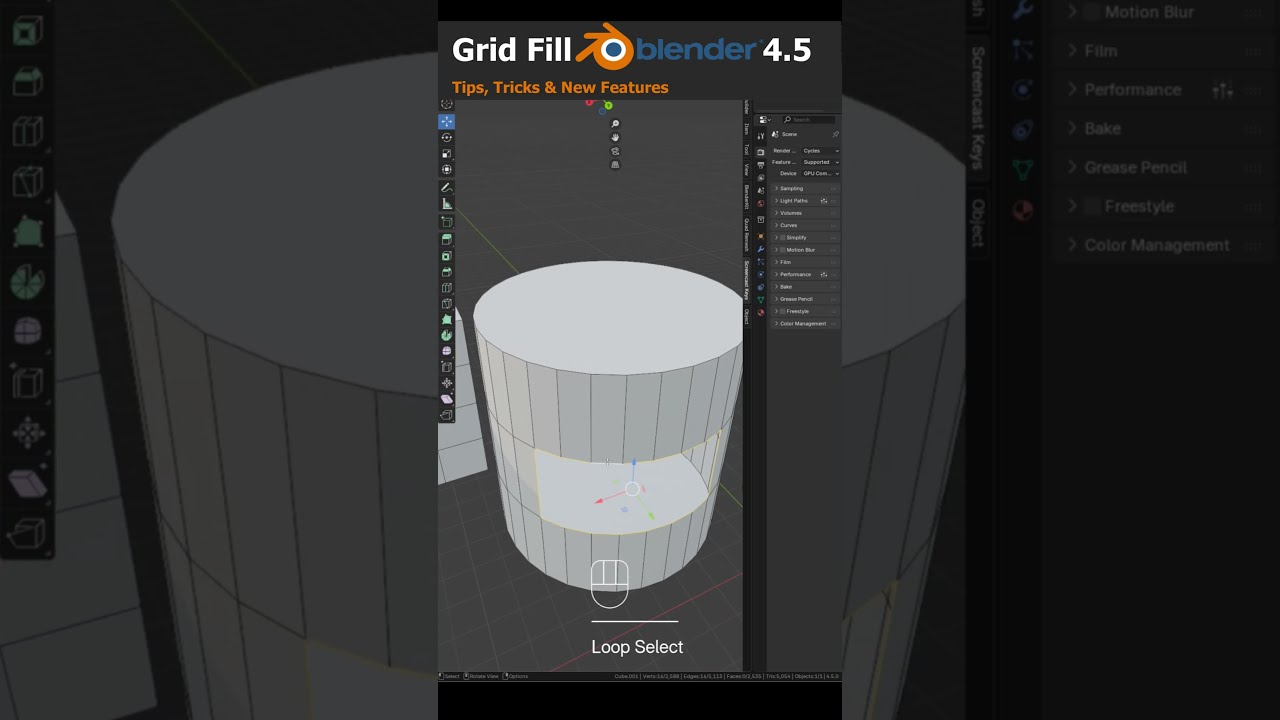Screen dimensions: 1280x720
Task: Select the Shrink/Fatten tool
Action: pyautogui.click(x=447, y=383)
